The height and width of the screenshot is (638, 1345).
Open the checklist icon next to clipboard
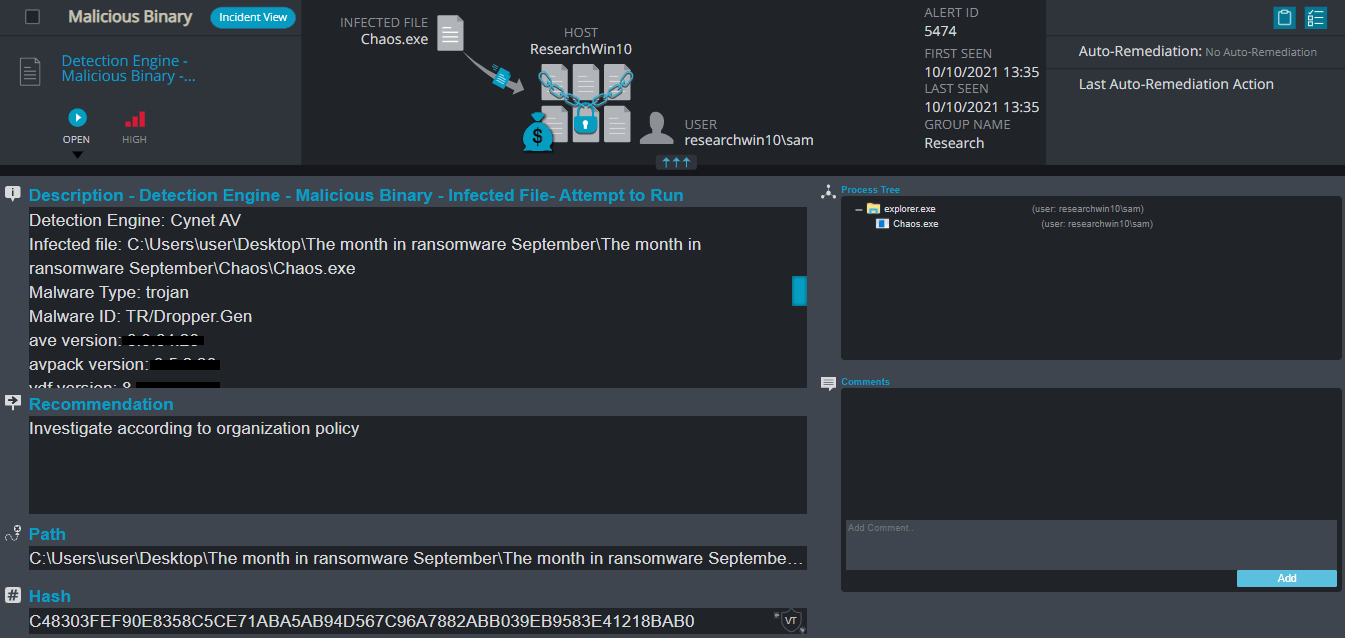click(1315, 18)
